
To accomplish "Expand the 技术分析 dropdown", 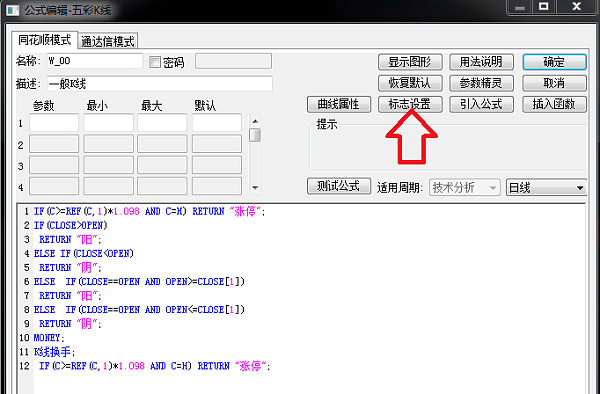I will point(465,187).
